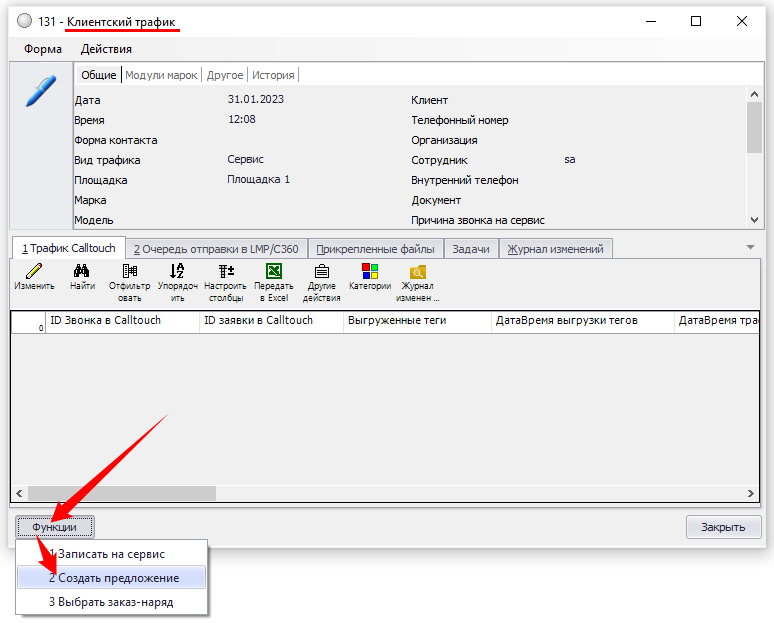Click the Функции dropdown button

(x=55, y=527)
